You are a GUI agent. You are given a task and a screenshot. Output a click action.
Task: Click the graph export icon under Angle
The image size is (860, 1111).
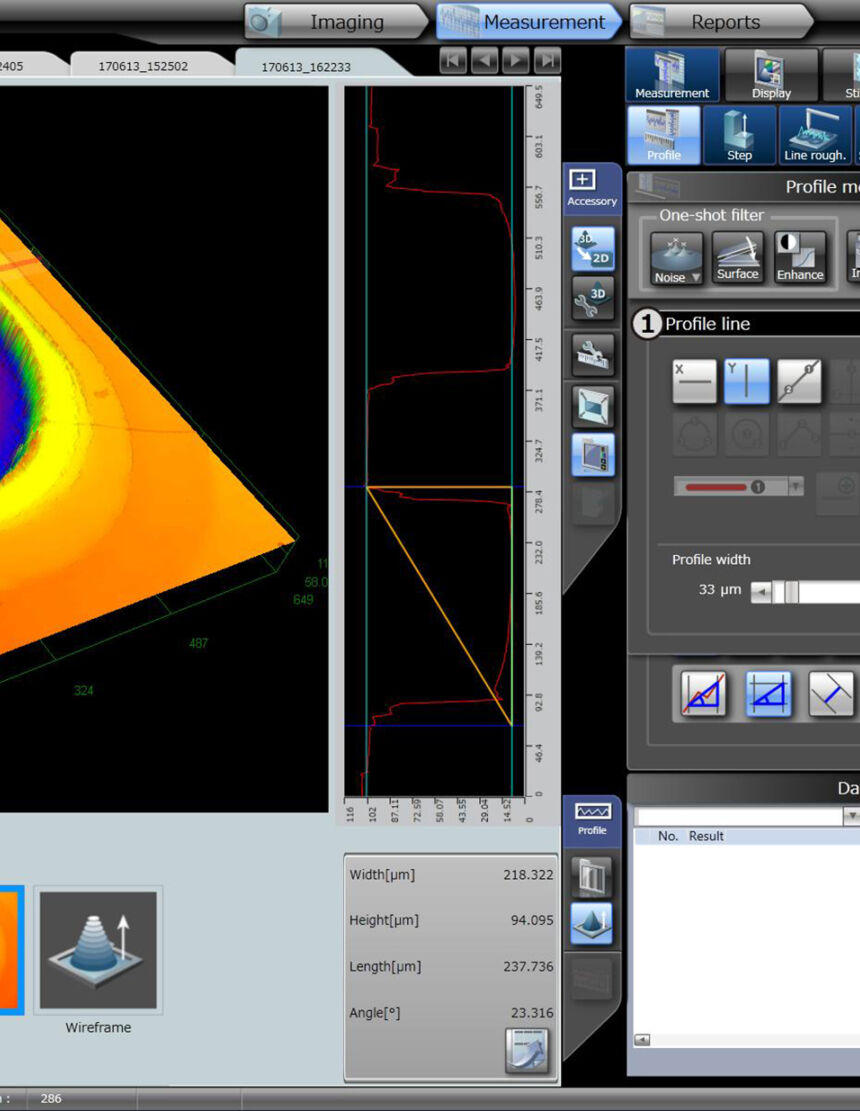pos(527,1051)
